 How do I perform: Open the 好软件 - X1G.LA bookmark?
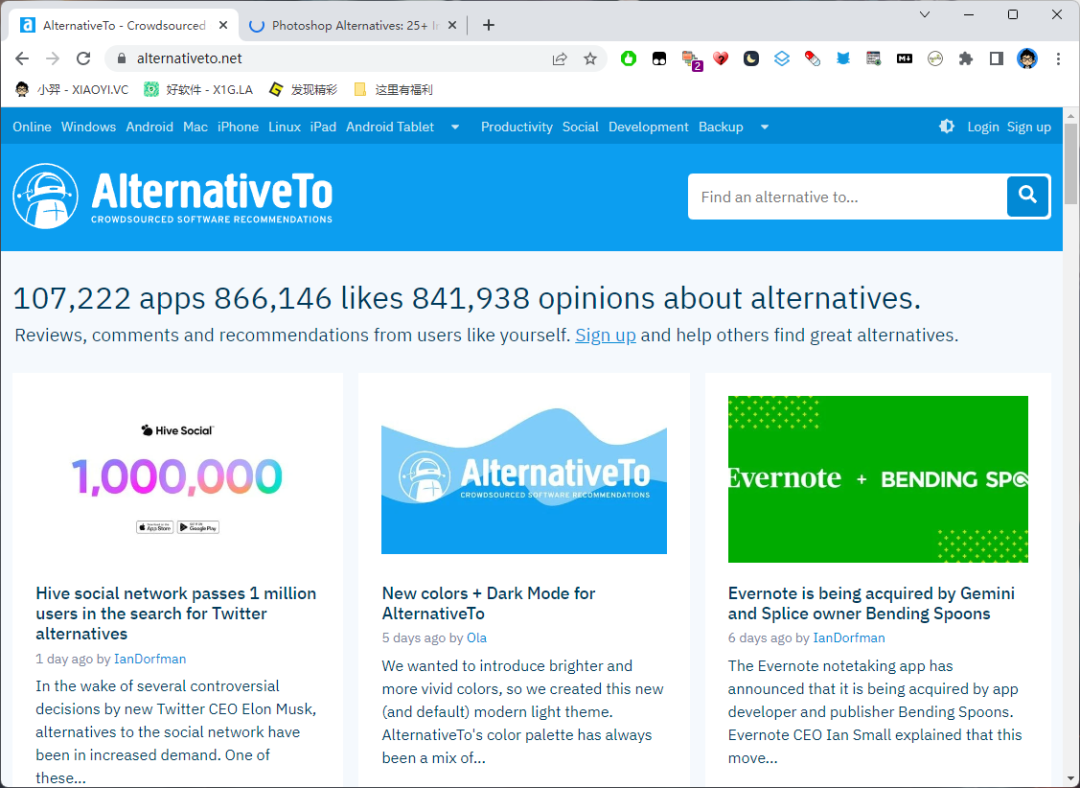click(x=198, y=90)
